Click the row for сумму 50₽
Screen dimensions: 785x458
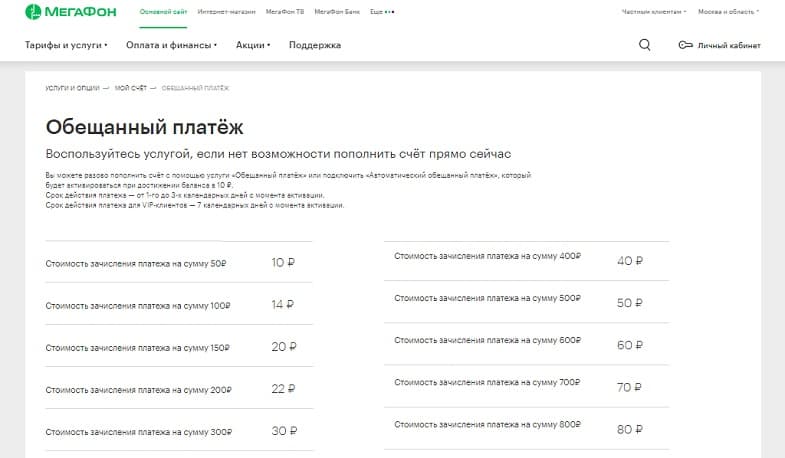pyautogui.click(x=179, y=262)
